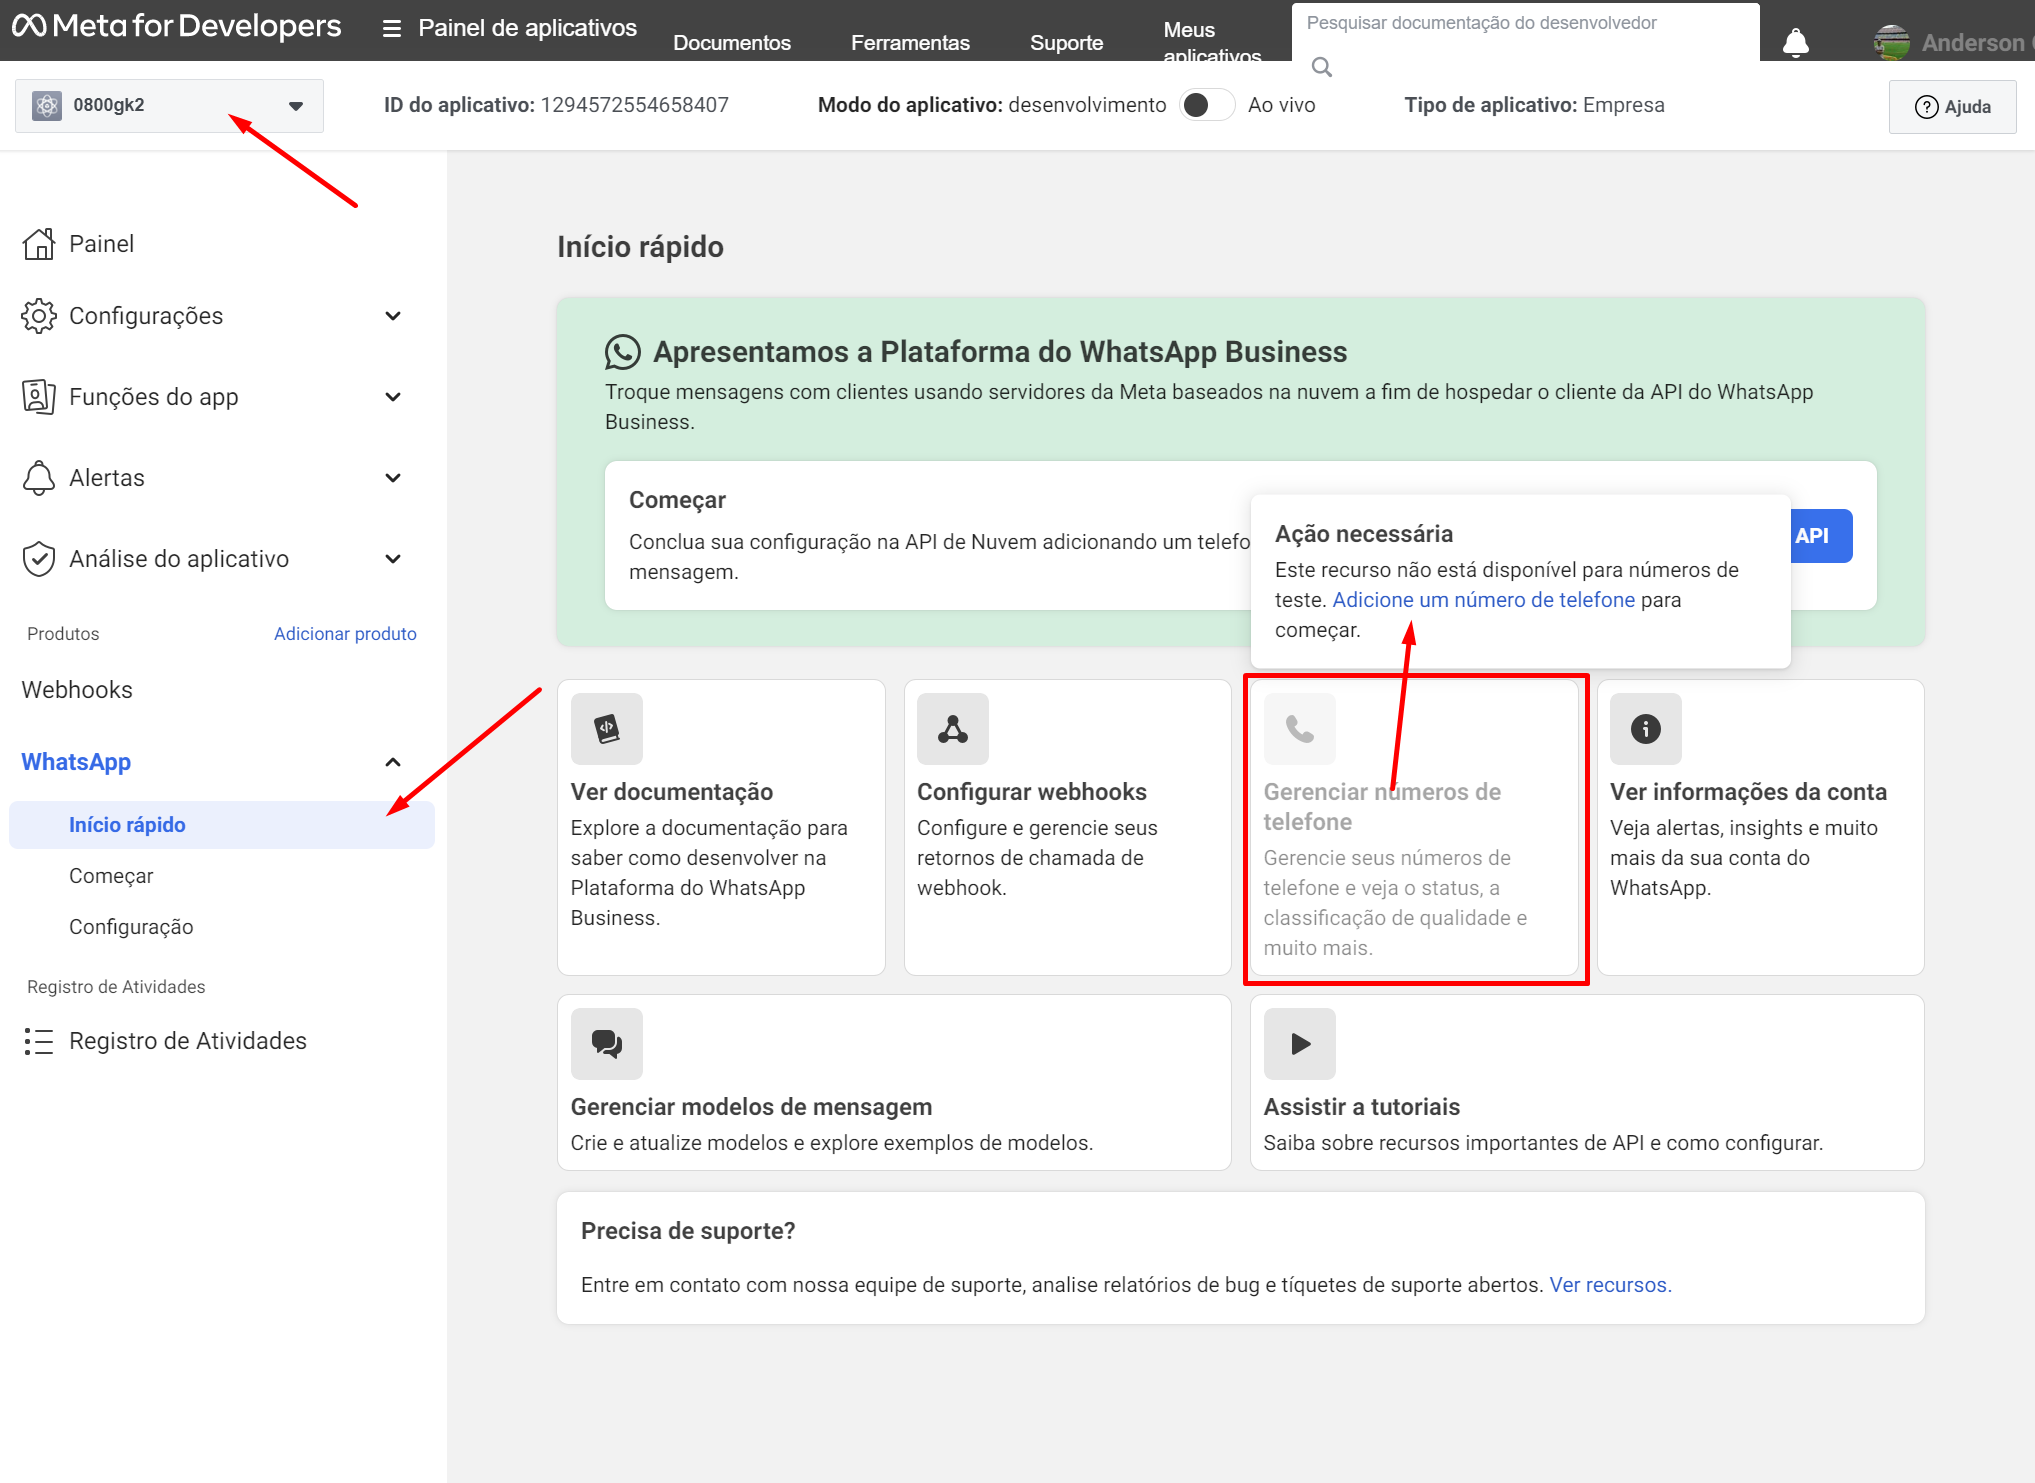The image size is (2035, 1483).
Task: Click the Funções do app badge icon
Action: tap(39, 397)
